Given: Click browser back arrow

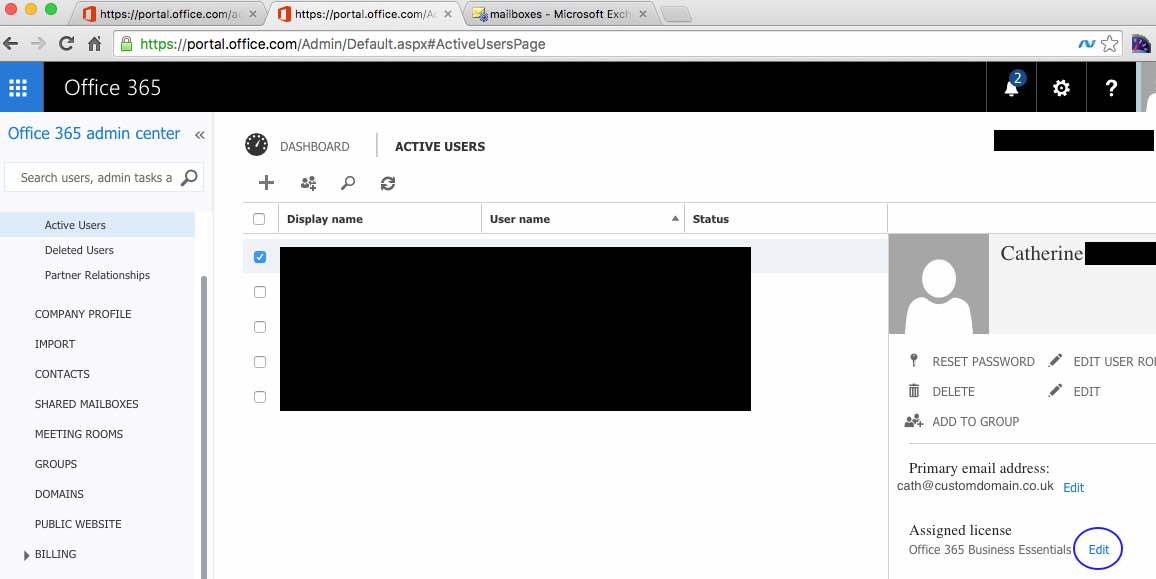Looking at the screenshot, I should [x=11, y=44].
